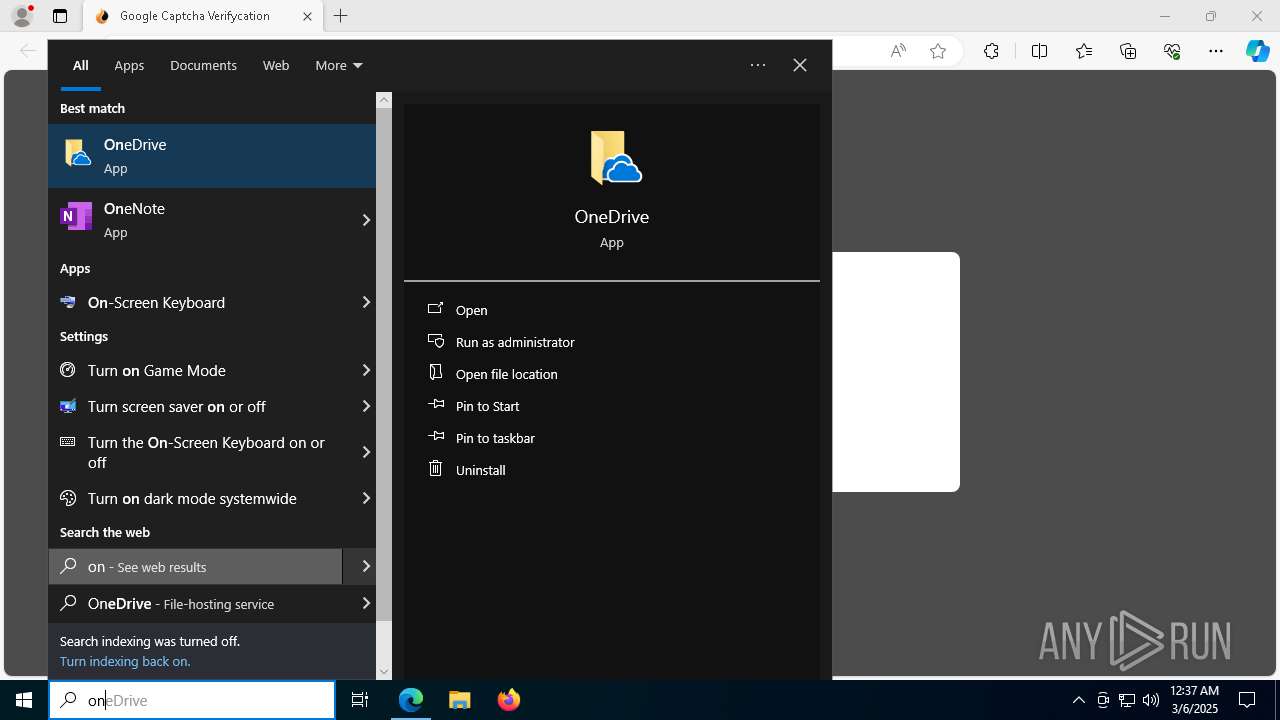Expand OneDrive File-hosting service arrow
Viewport: 1280px width, 720px height.
(x=366, y=603)
